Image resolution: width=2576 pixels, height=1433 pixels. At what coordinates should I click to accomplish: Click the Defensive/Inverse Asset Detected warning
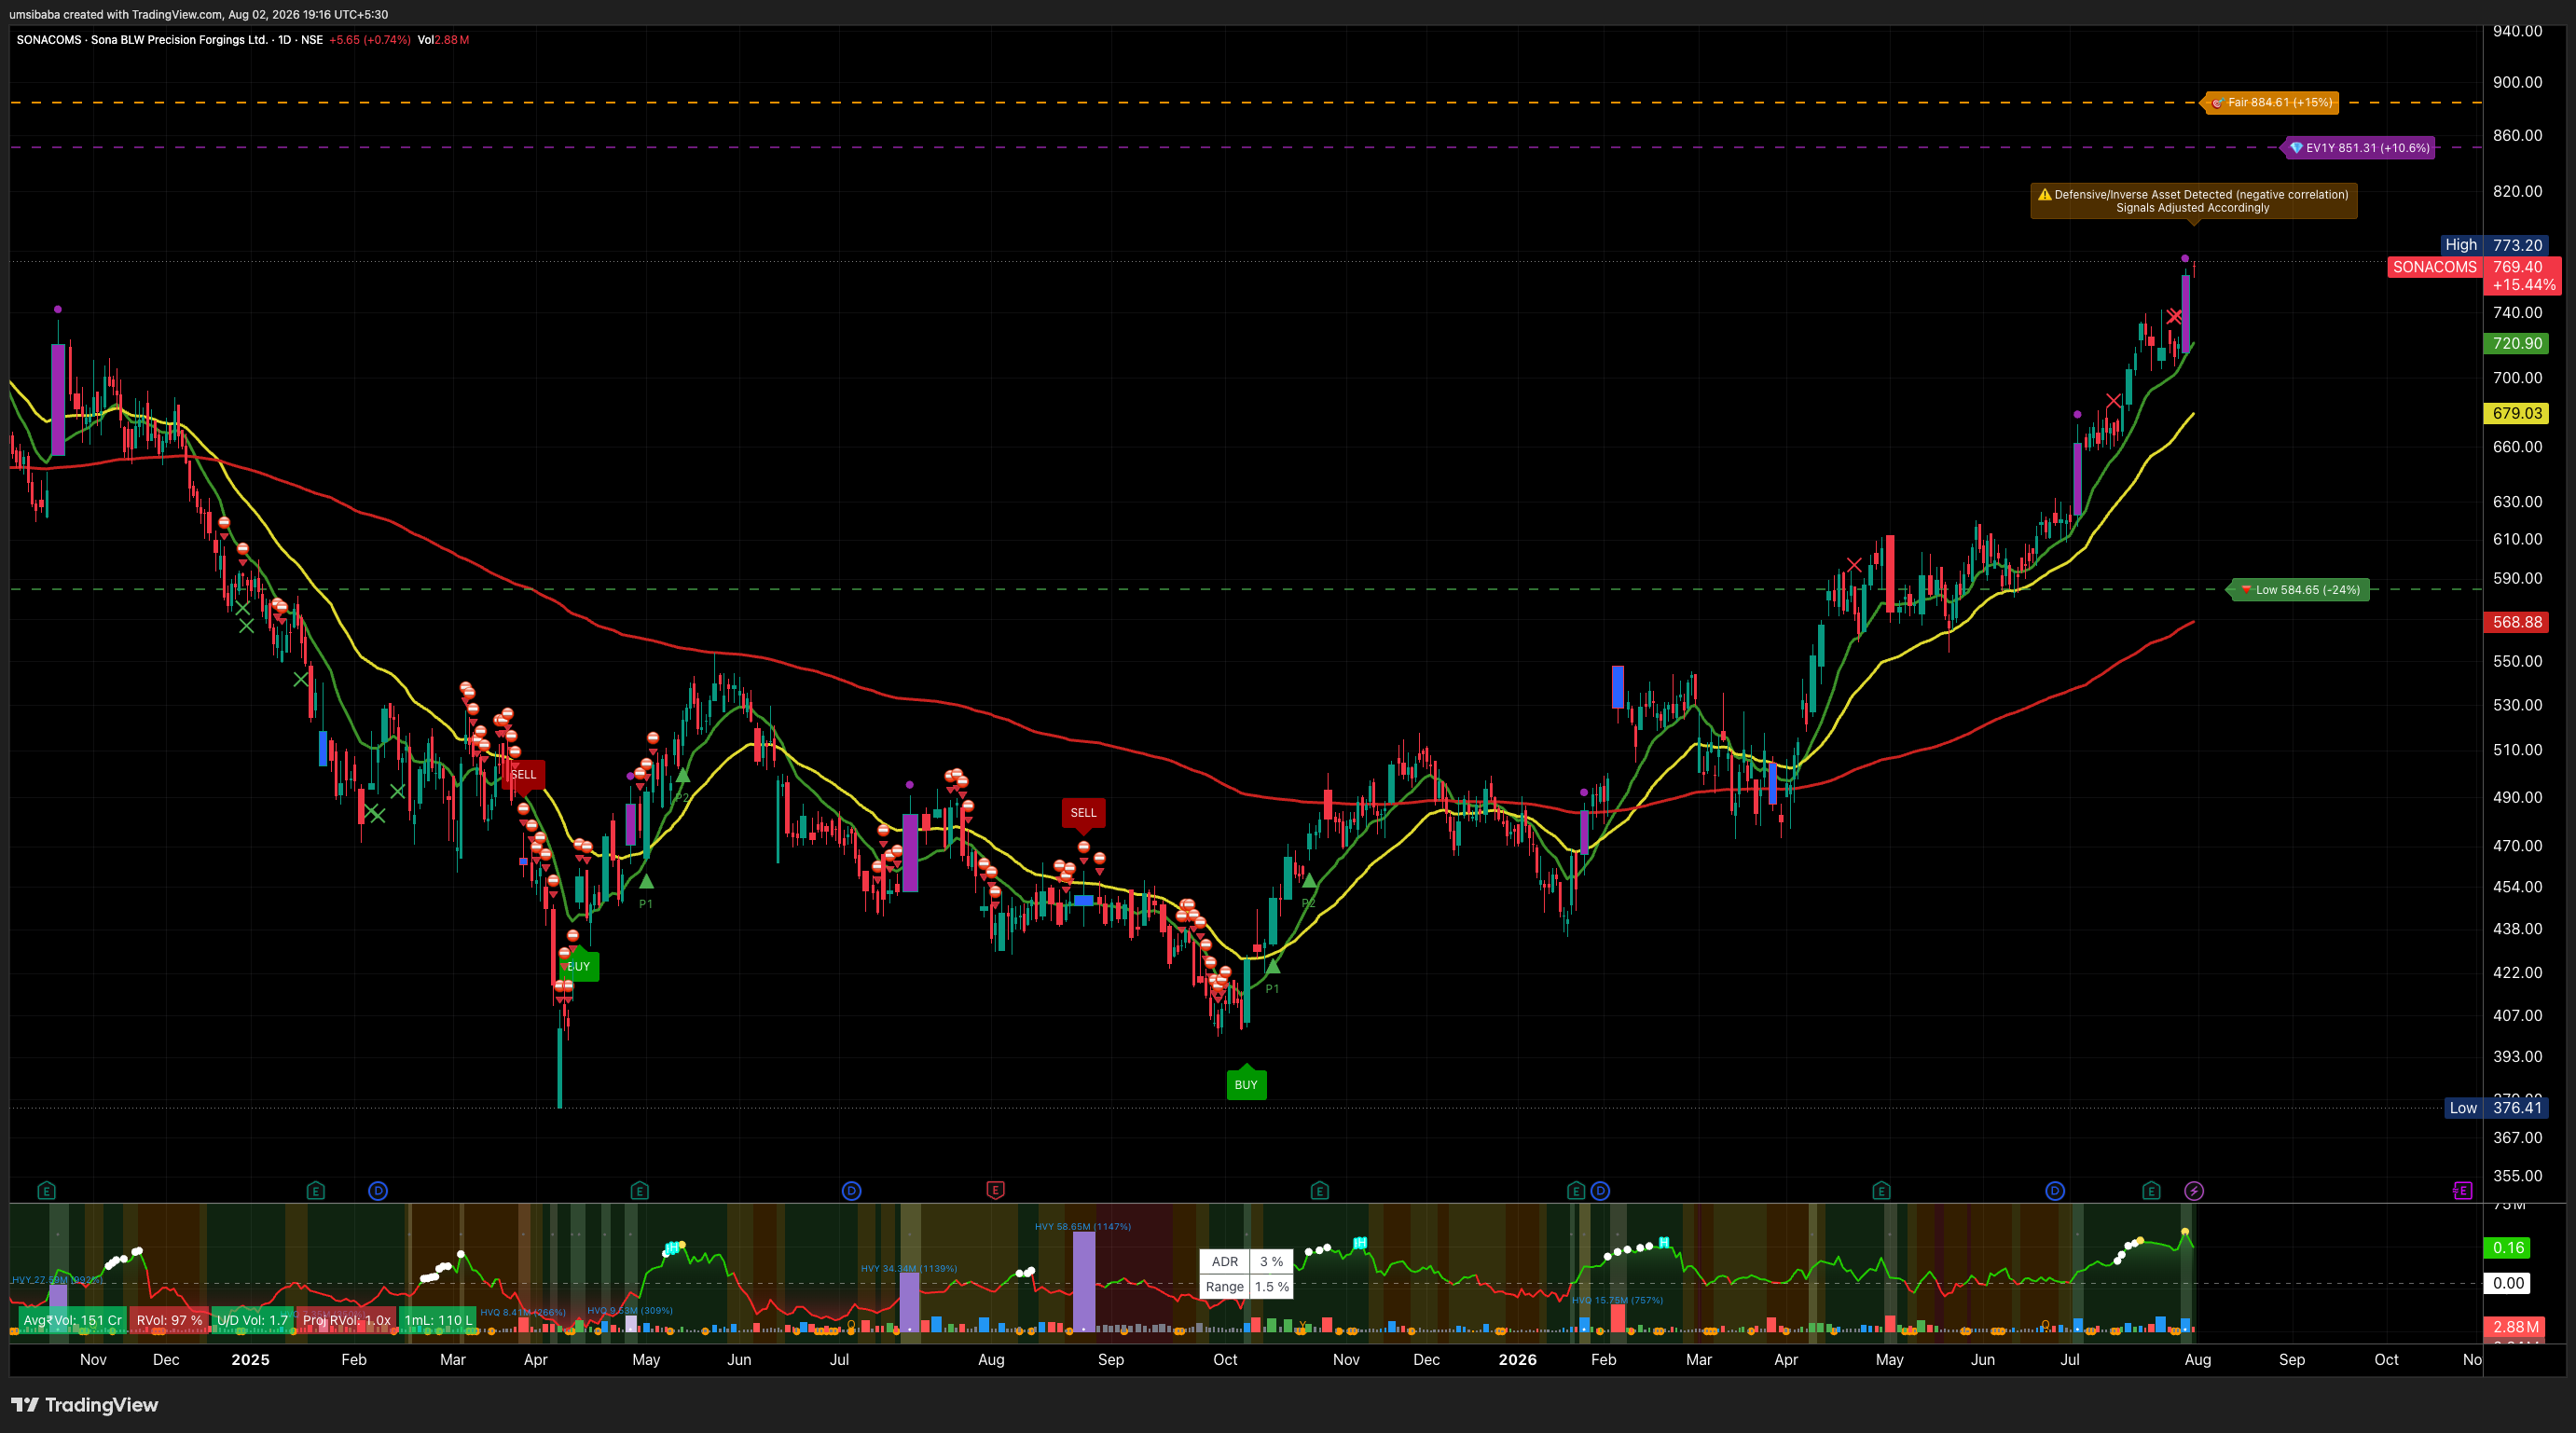pos(2193,201)
